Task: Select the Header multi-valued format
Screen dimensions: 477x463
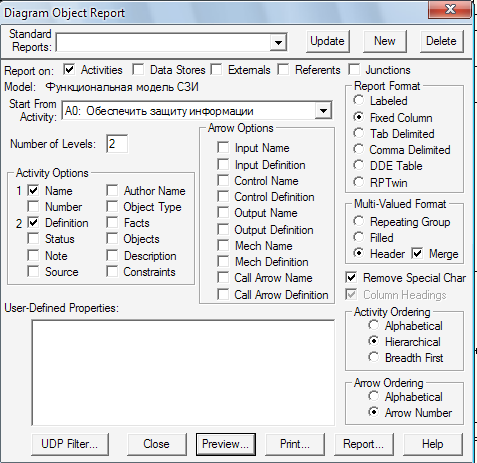Action: [359, 254]
